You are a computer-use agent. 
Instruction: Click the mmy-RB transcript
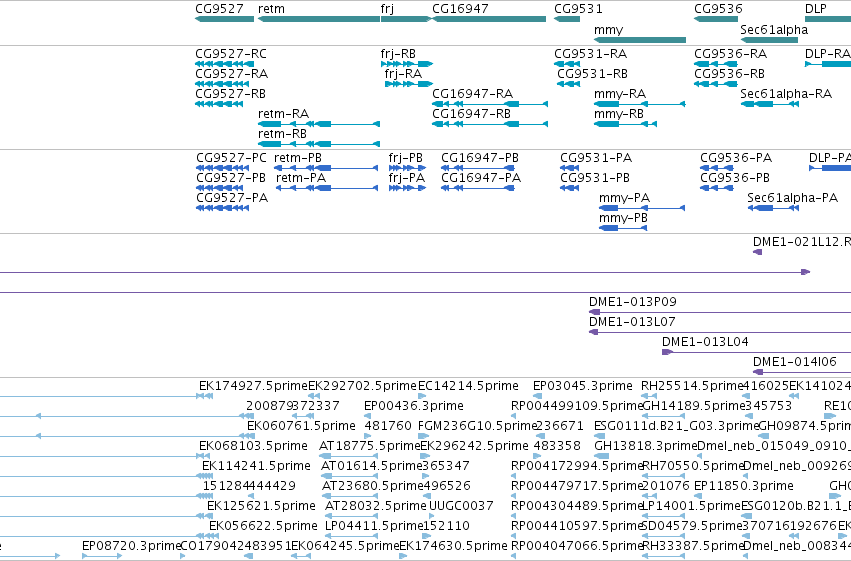(625, 124)
